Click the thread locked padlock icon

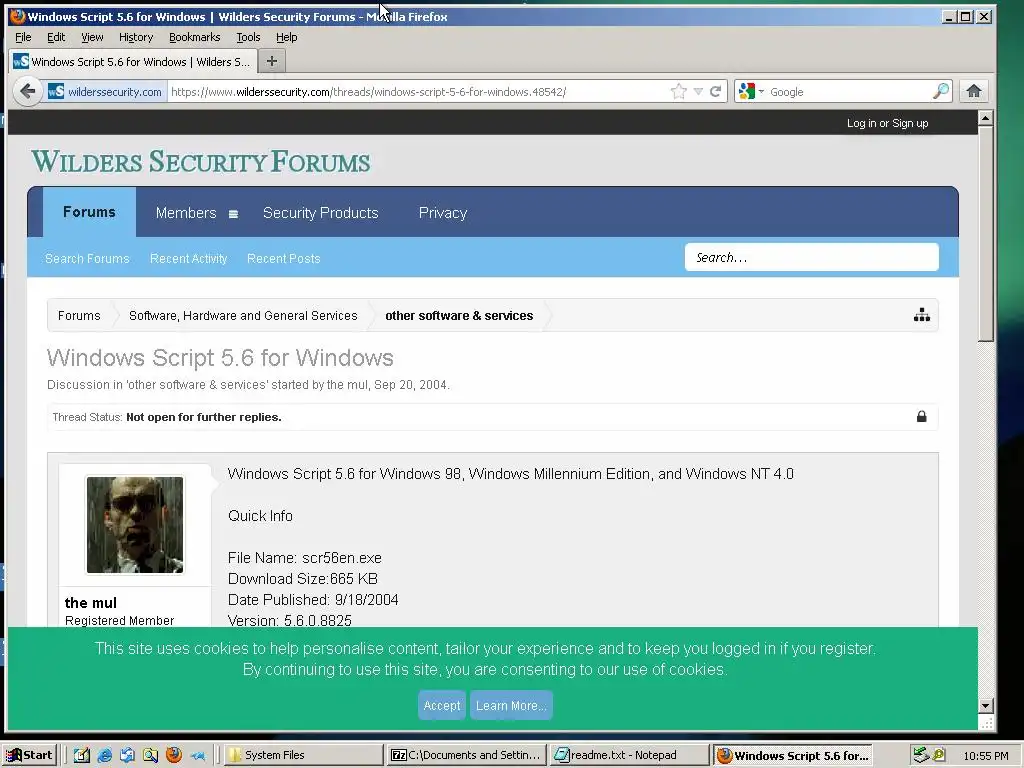click(x=921, y=417)
